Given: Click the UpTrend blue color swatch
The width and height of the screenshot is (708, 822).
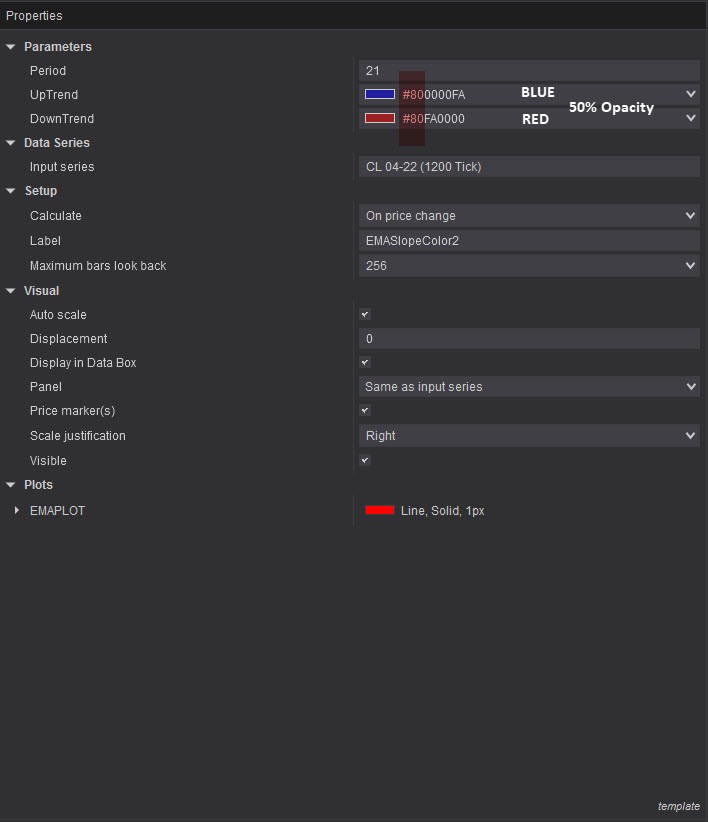Looking at the screenshot, I should (x=380, y=95).
